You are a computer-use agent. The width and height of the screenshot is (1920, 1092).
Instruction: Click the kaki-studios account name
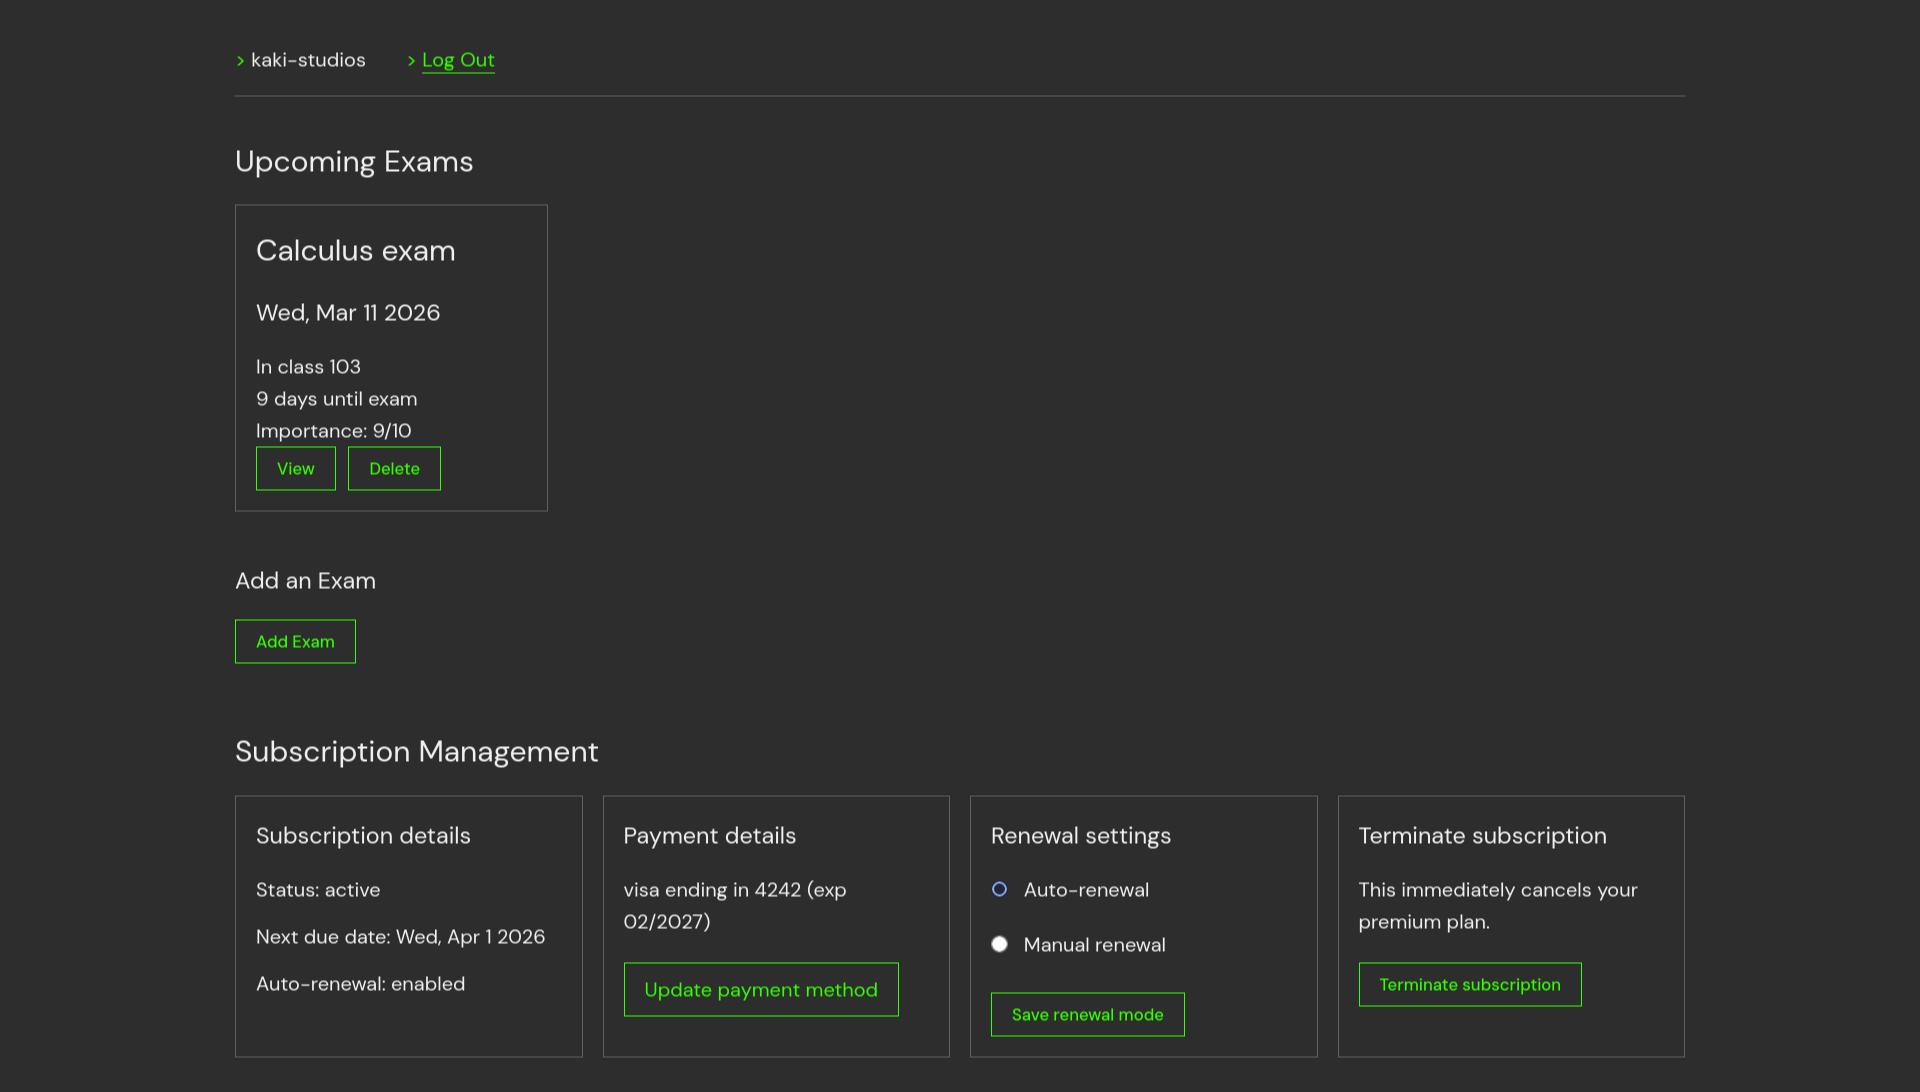pyautogui.click(x=310, y=60)
